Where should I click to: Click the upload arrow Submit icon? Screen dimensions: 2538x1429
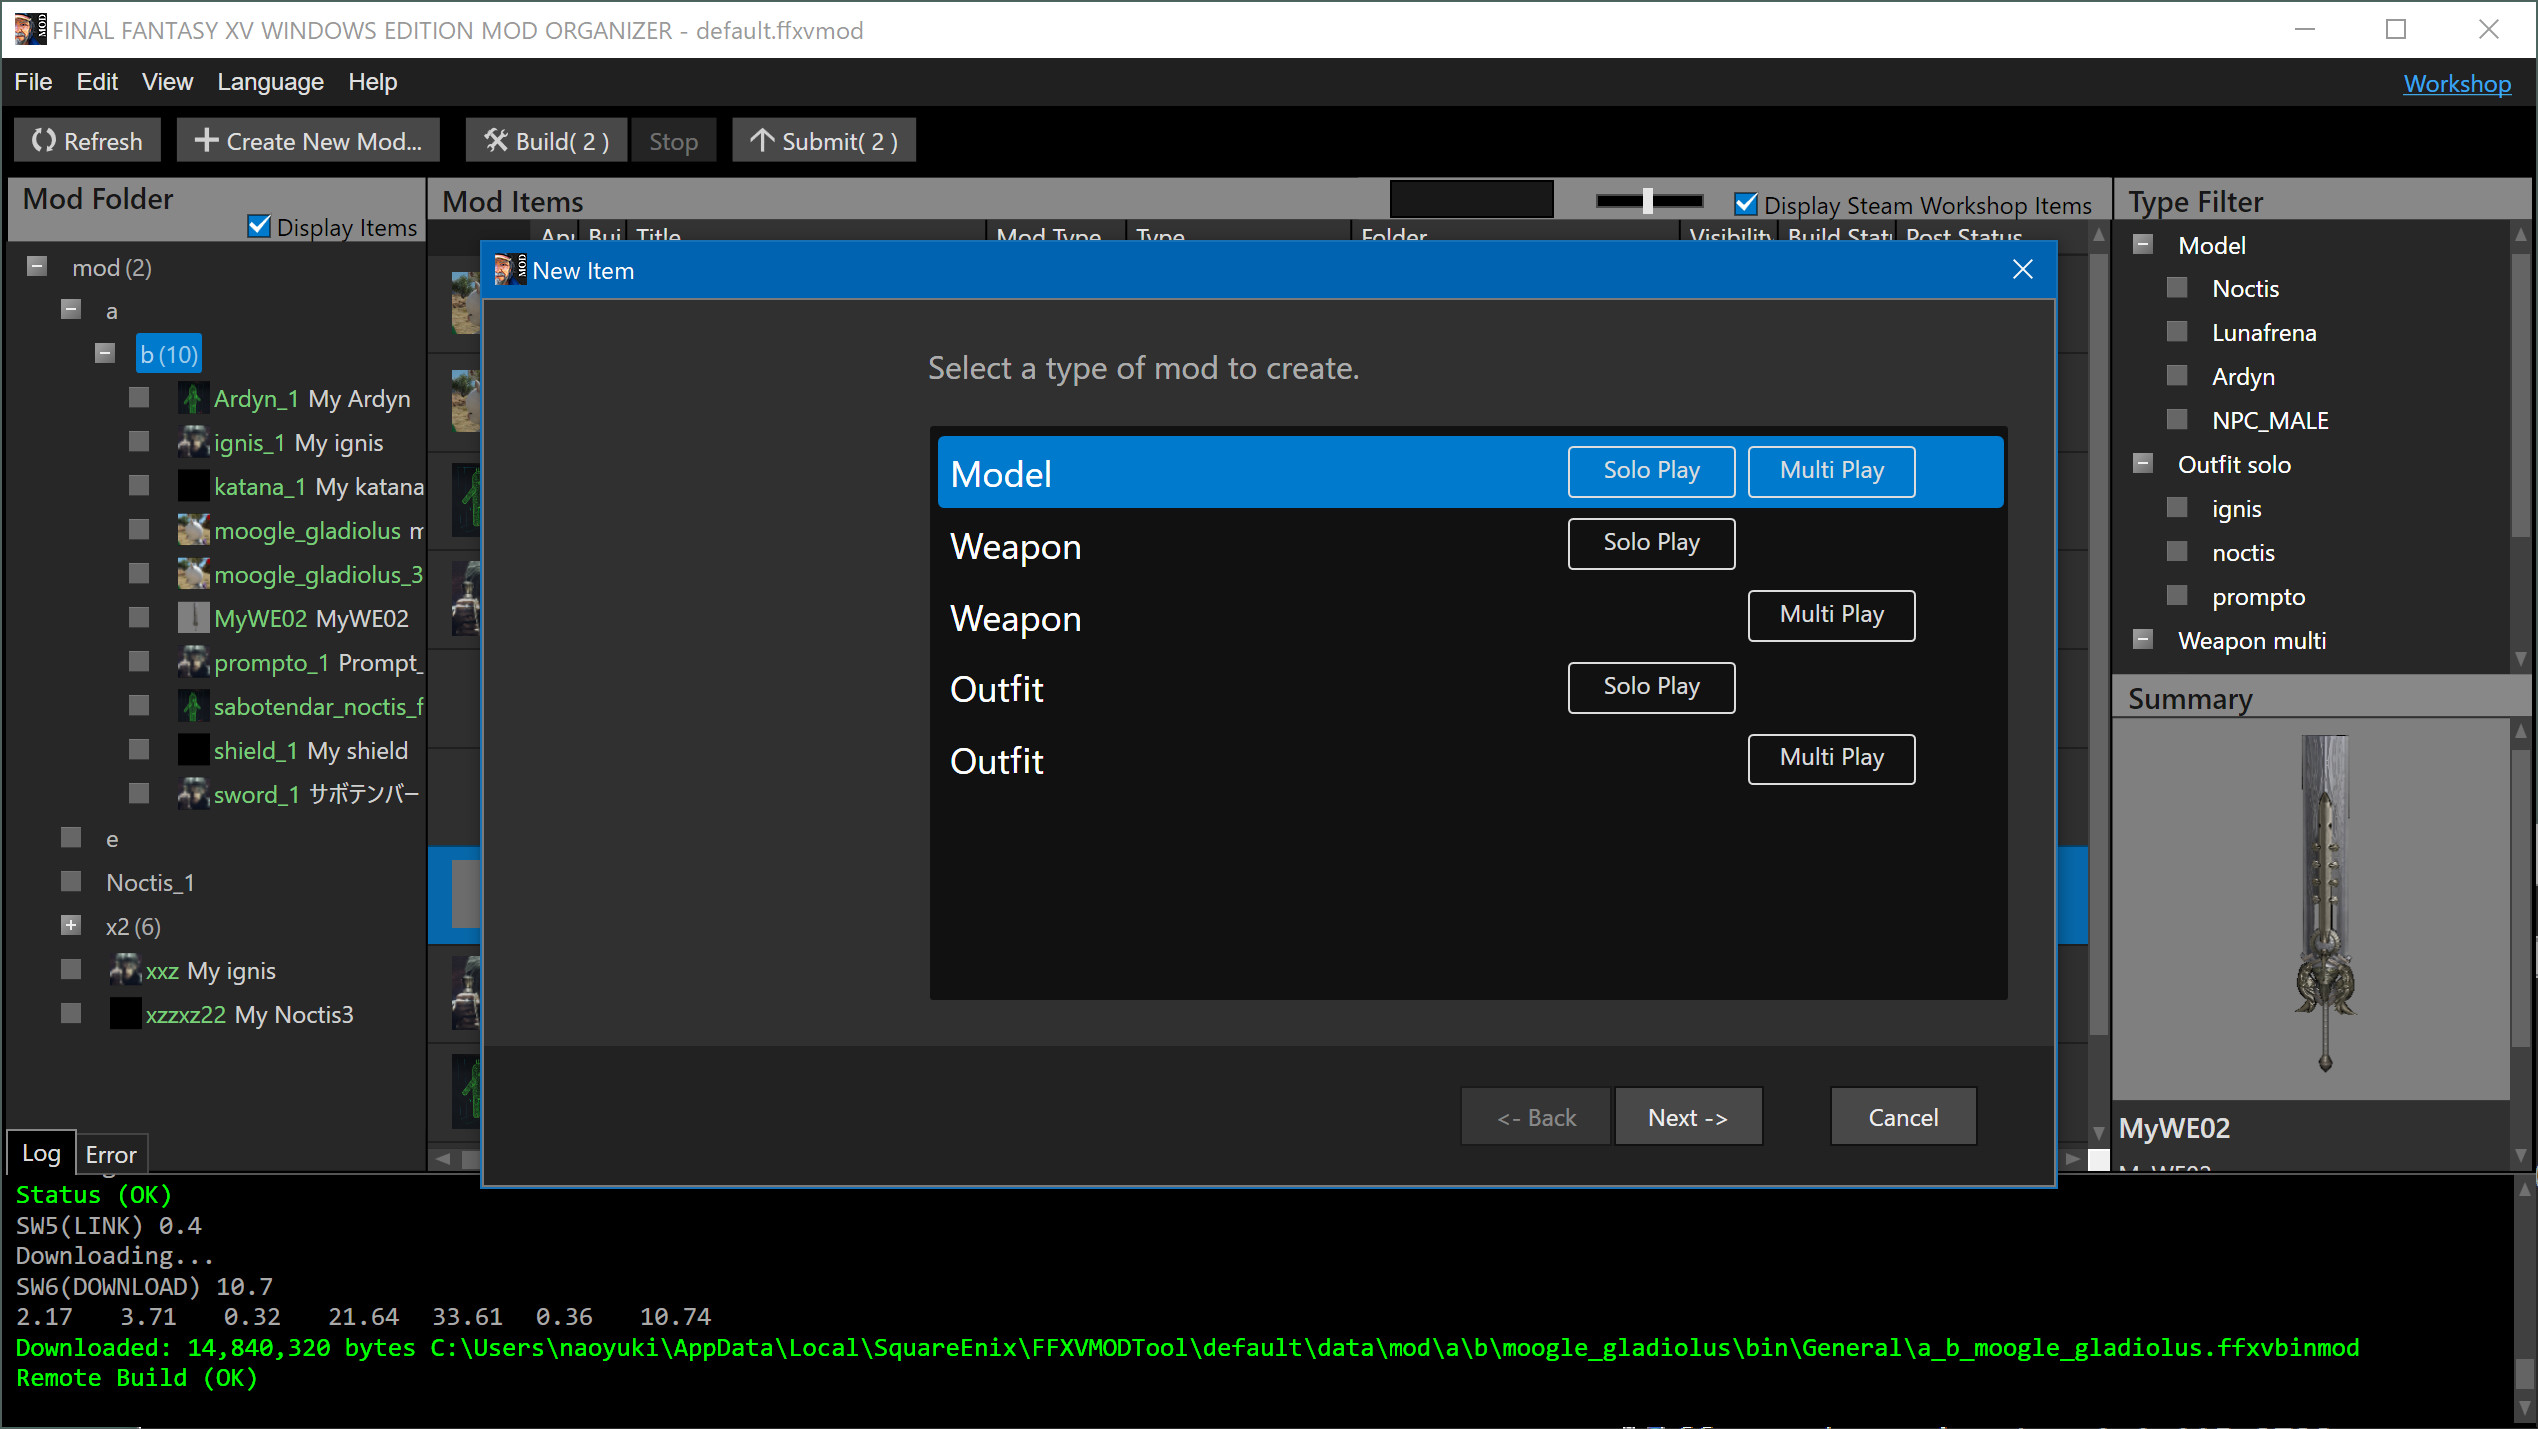[763, 140]
